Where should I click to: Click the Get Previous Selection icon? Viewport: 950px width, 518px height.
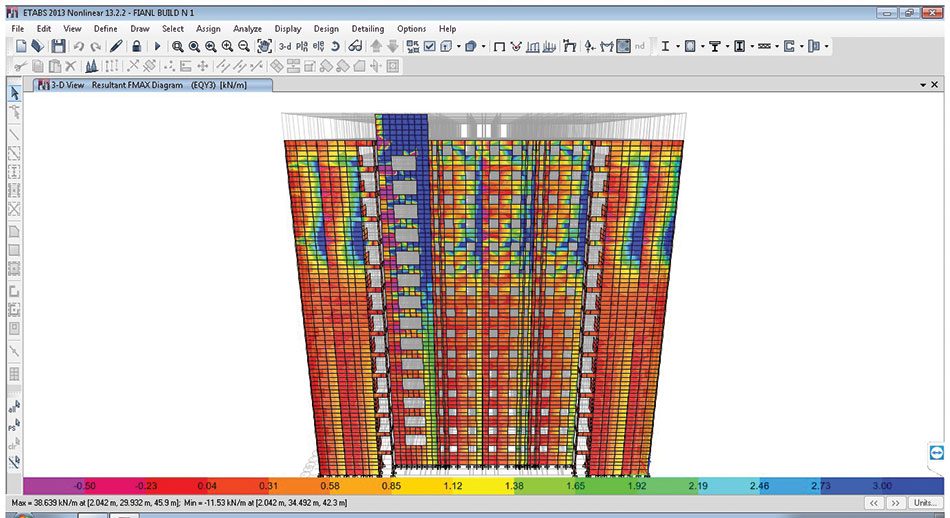click(x=15, y=425)
